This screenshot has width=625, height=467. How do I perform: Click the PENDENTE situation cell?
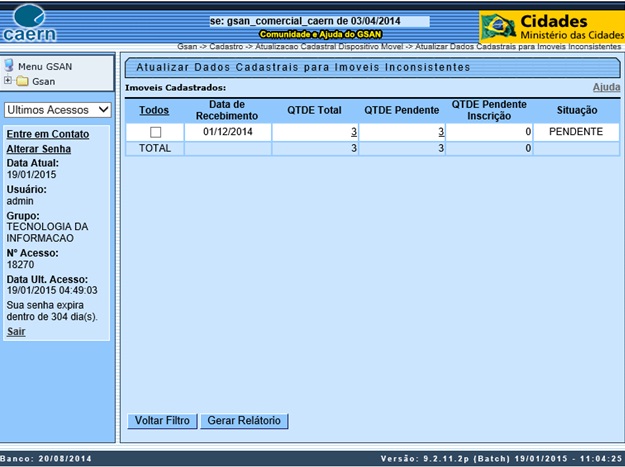tap(576, 132)
